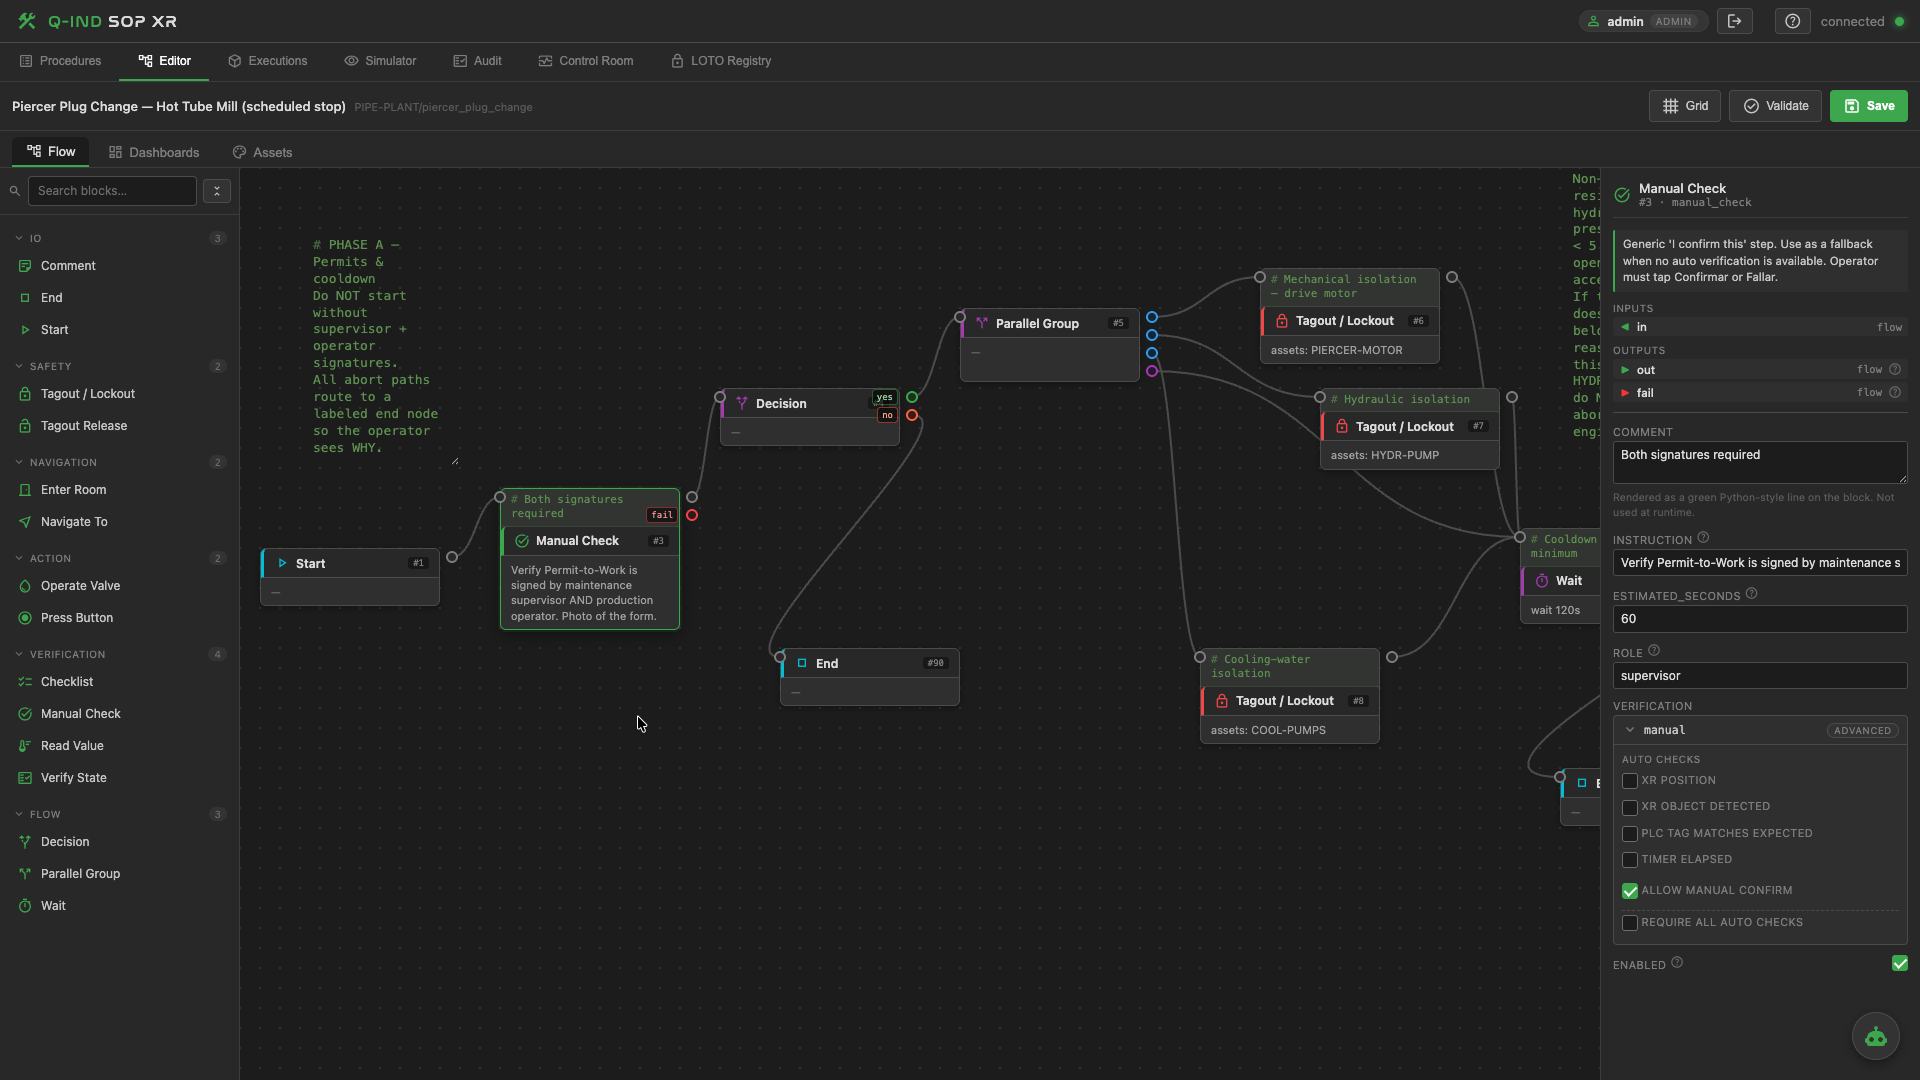Click the Q-IND SOP XR logo icon
Viewport: 1920px width, 1080px height.
27,21
